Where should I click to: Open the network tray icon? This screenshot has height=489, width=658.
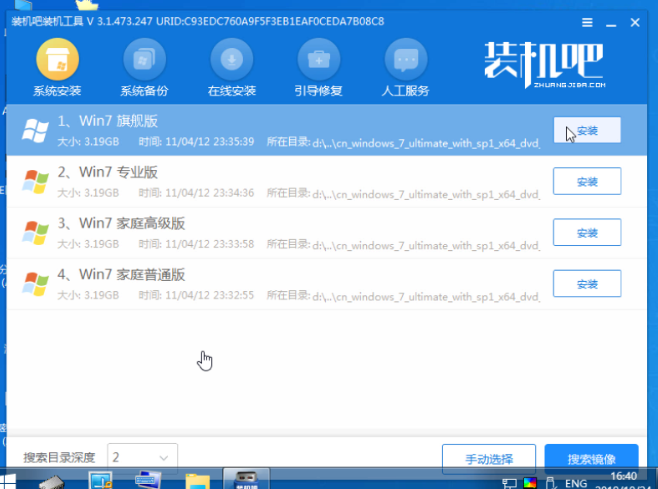pyautogui.click(x=509, y=484)
